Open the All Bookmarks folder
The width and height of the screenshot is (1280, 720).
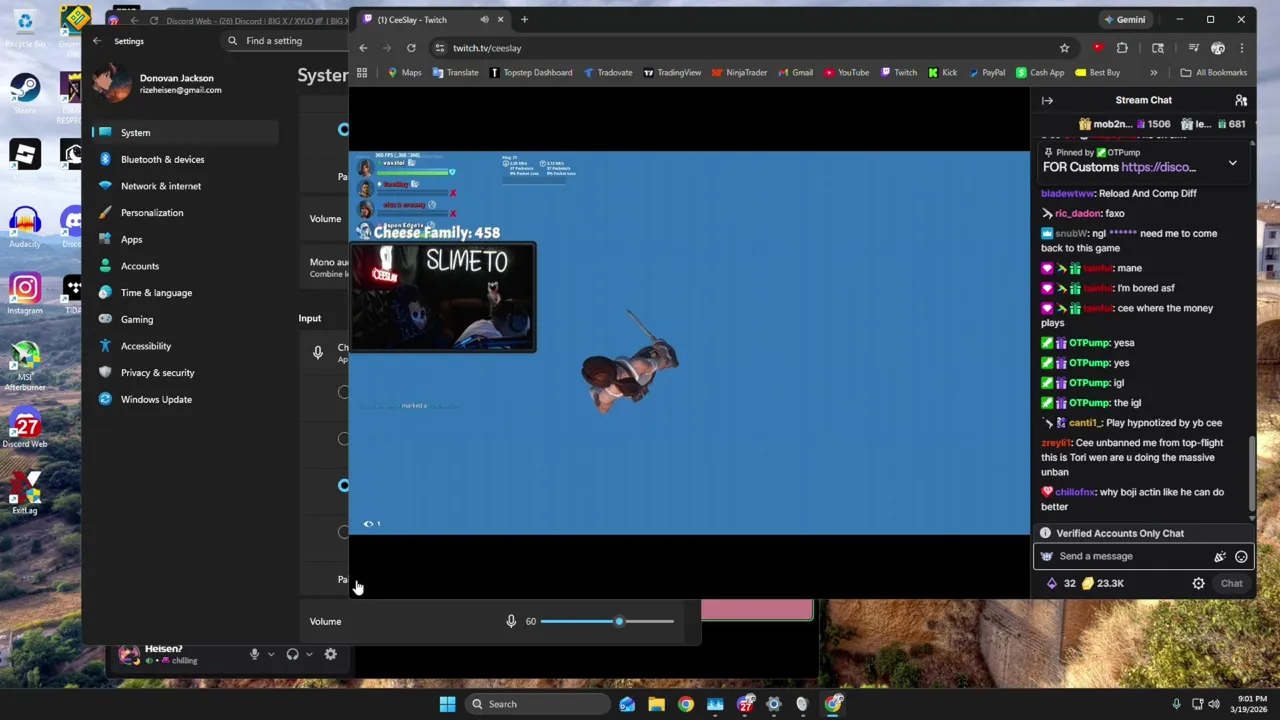pos(1213,72)
